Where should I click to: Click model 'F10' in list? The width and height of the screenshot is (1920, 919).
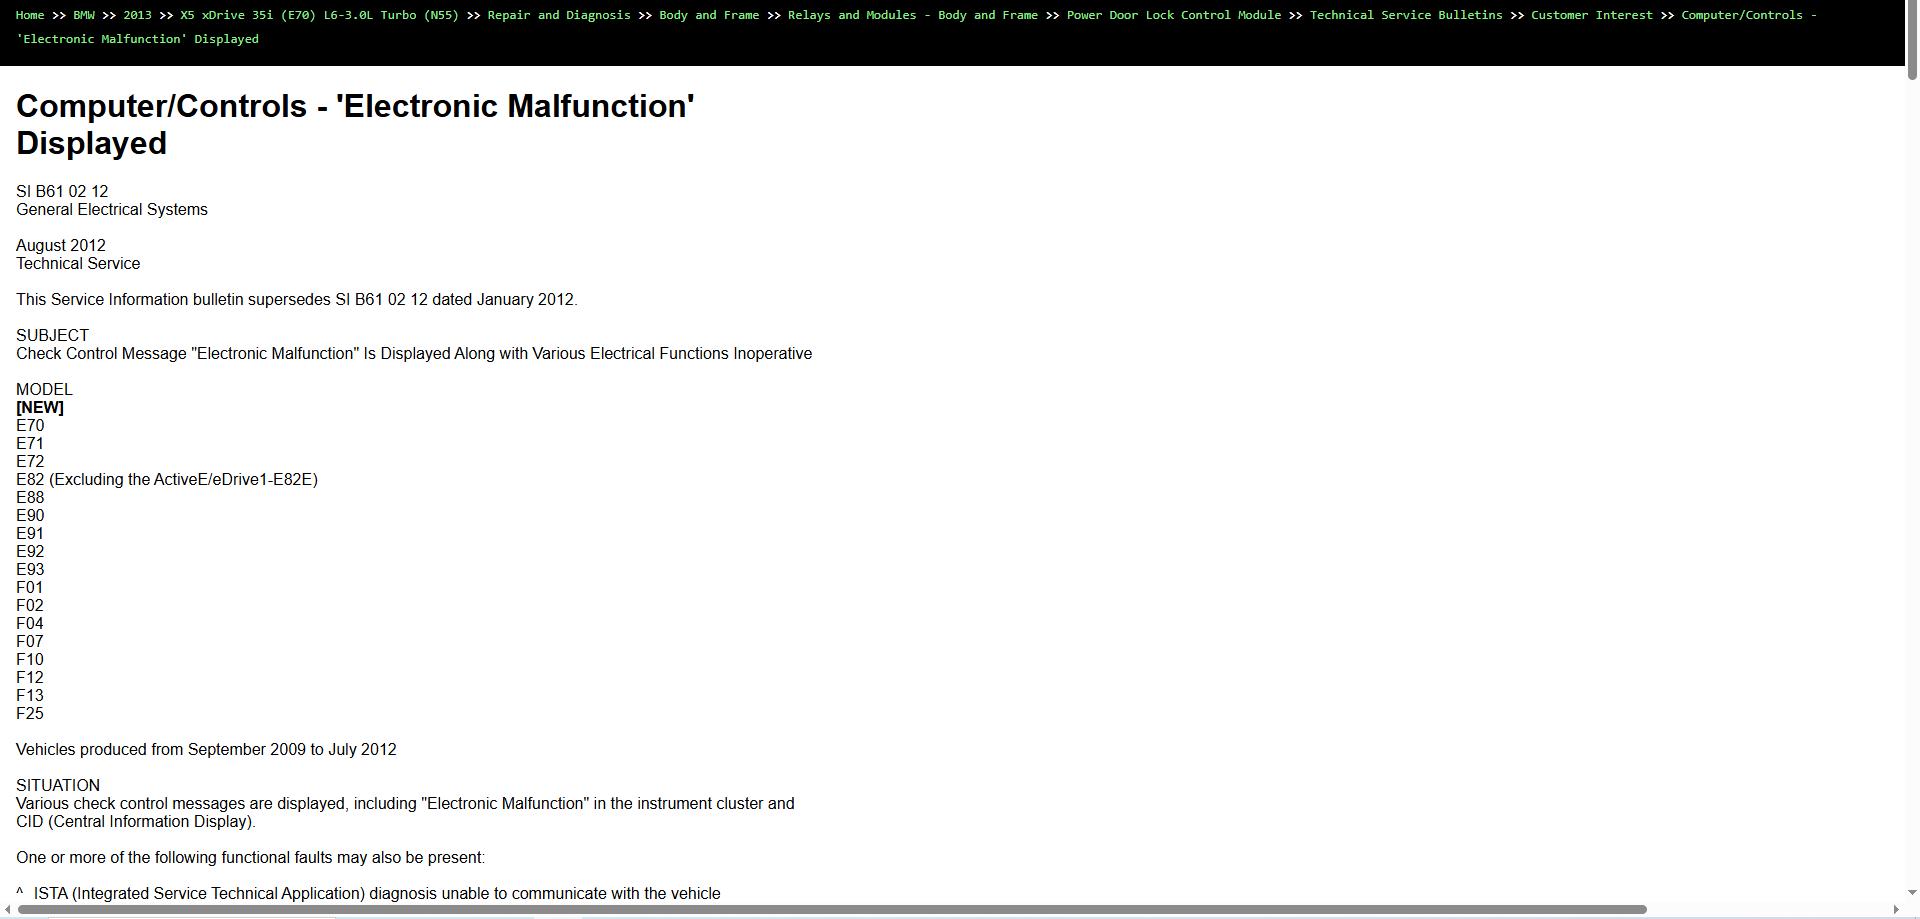point(30,659)
